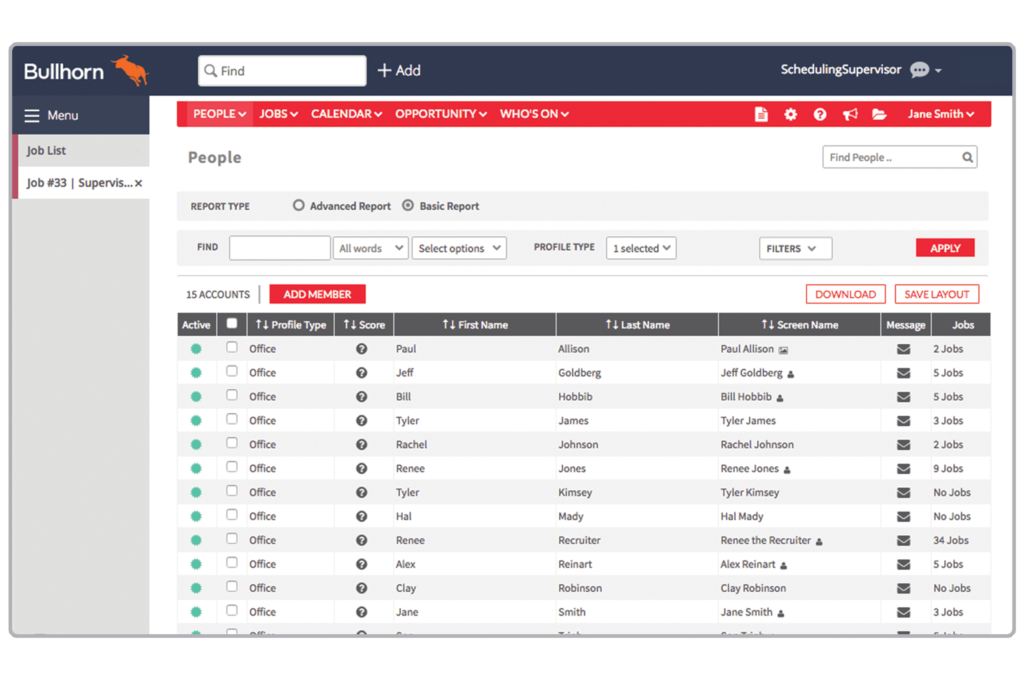The width and height of the screenshot is (1024, 680).
Task: Open the Calendar menu
Action: pyautogui.click(x=346, y=114)
